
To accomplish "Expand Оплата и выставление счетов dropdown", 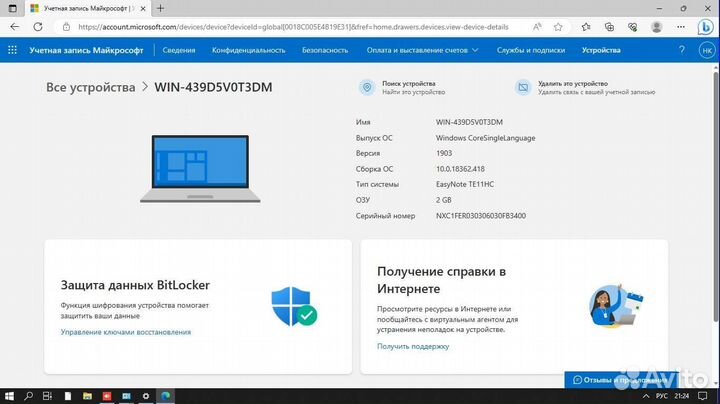I will click(x=420, y=48).
